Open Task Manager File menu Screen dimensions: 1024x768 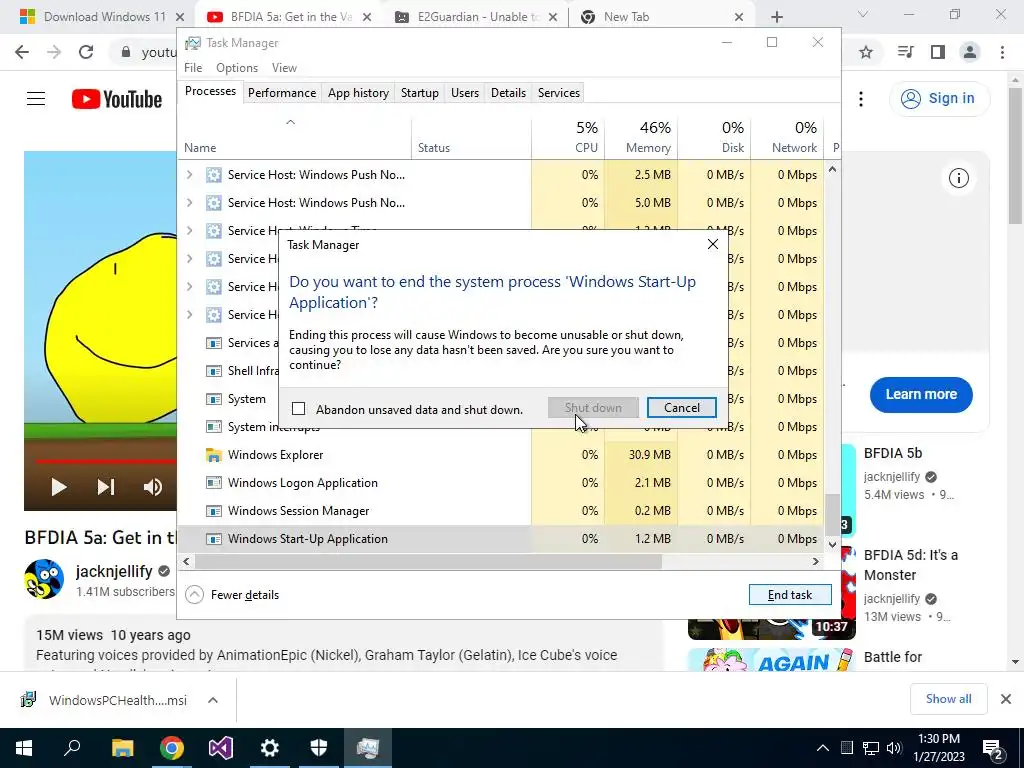coord(193,68)
